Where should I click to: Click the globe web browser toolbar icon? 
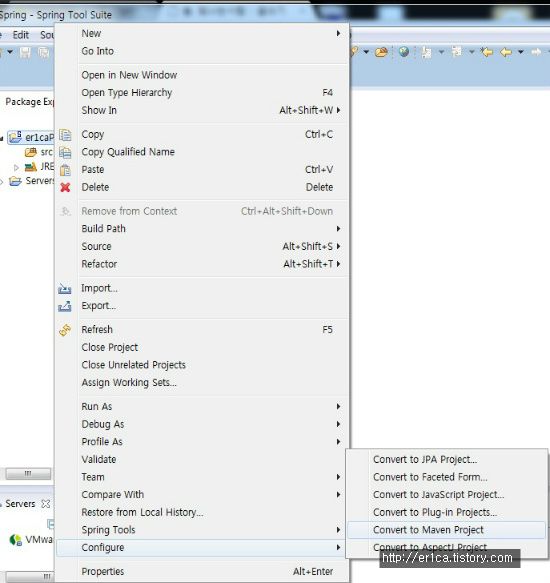[404, 52]
